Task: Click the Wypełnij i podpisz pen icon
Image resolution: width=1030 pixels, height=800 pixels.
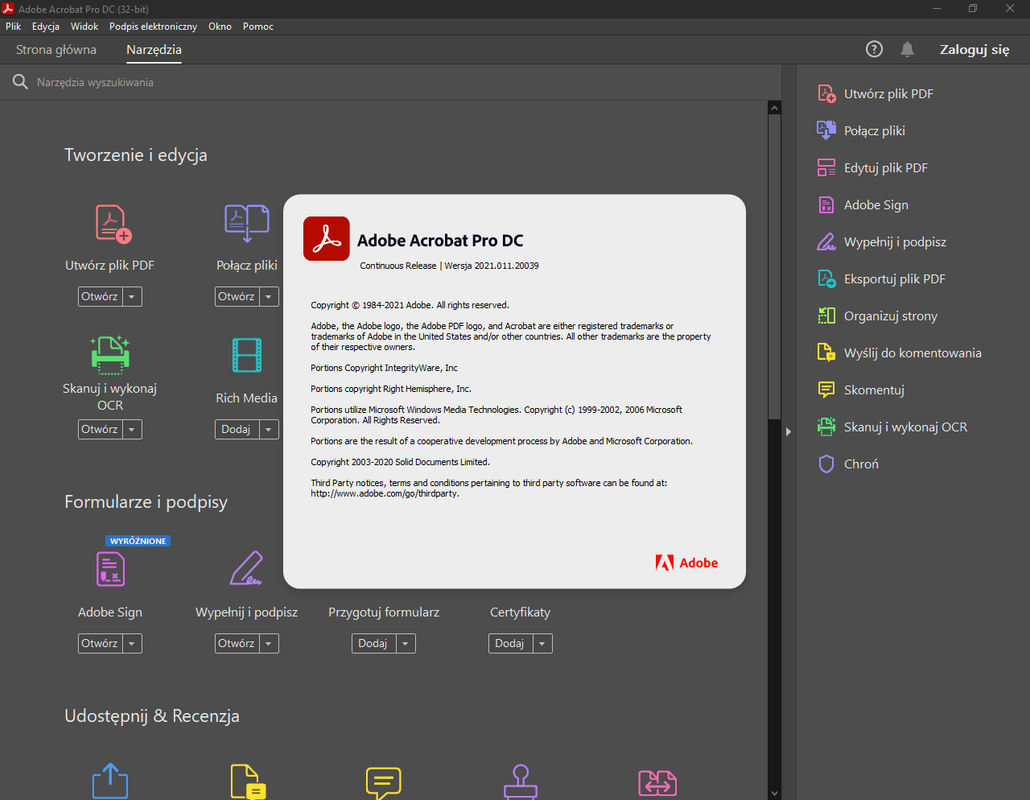Action: 247,568
